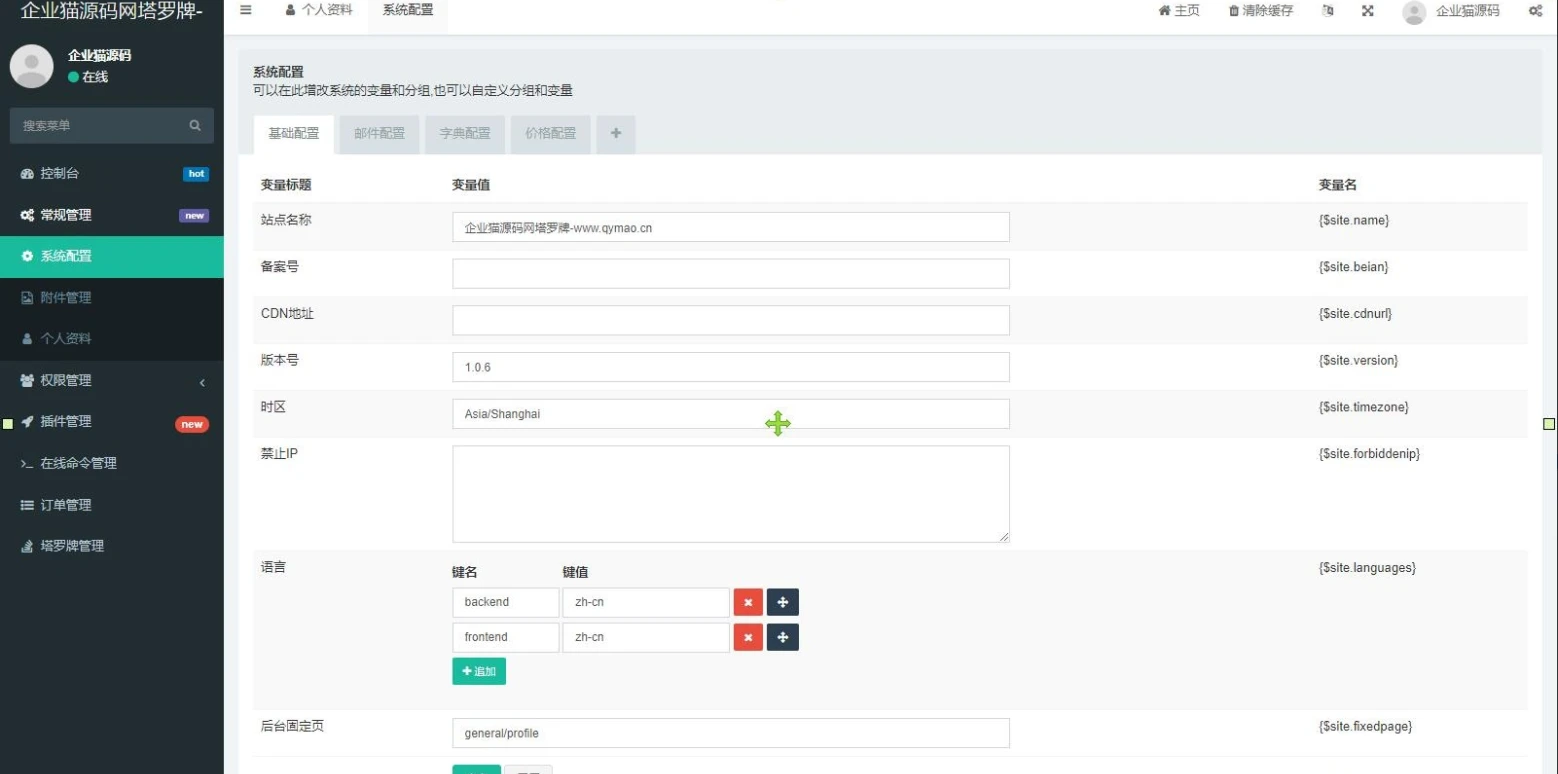Open 在线命令管理 menu item

click(x=112, y=463)
